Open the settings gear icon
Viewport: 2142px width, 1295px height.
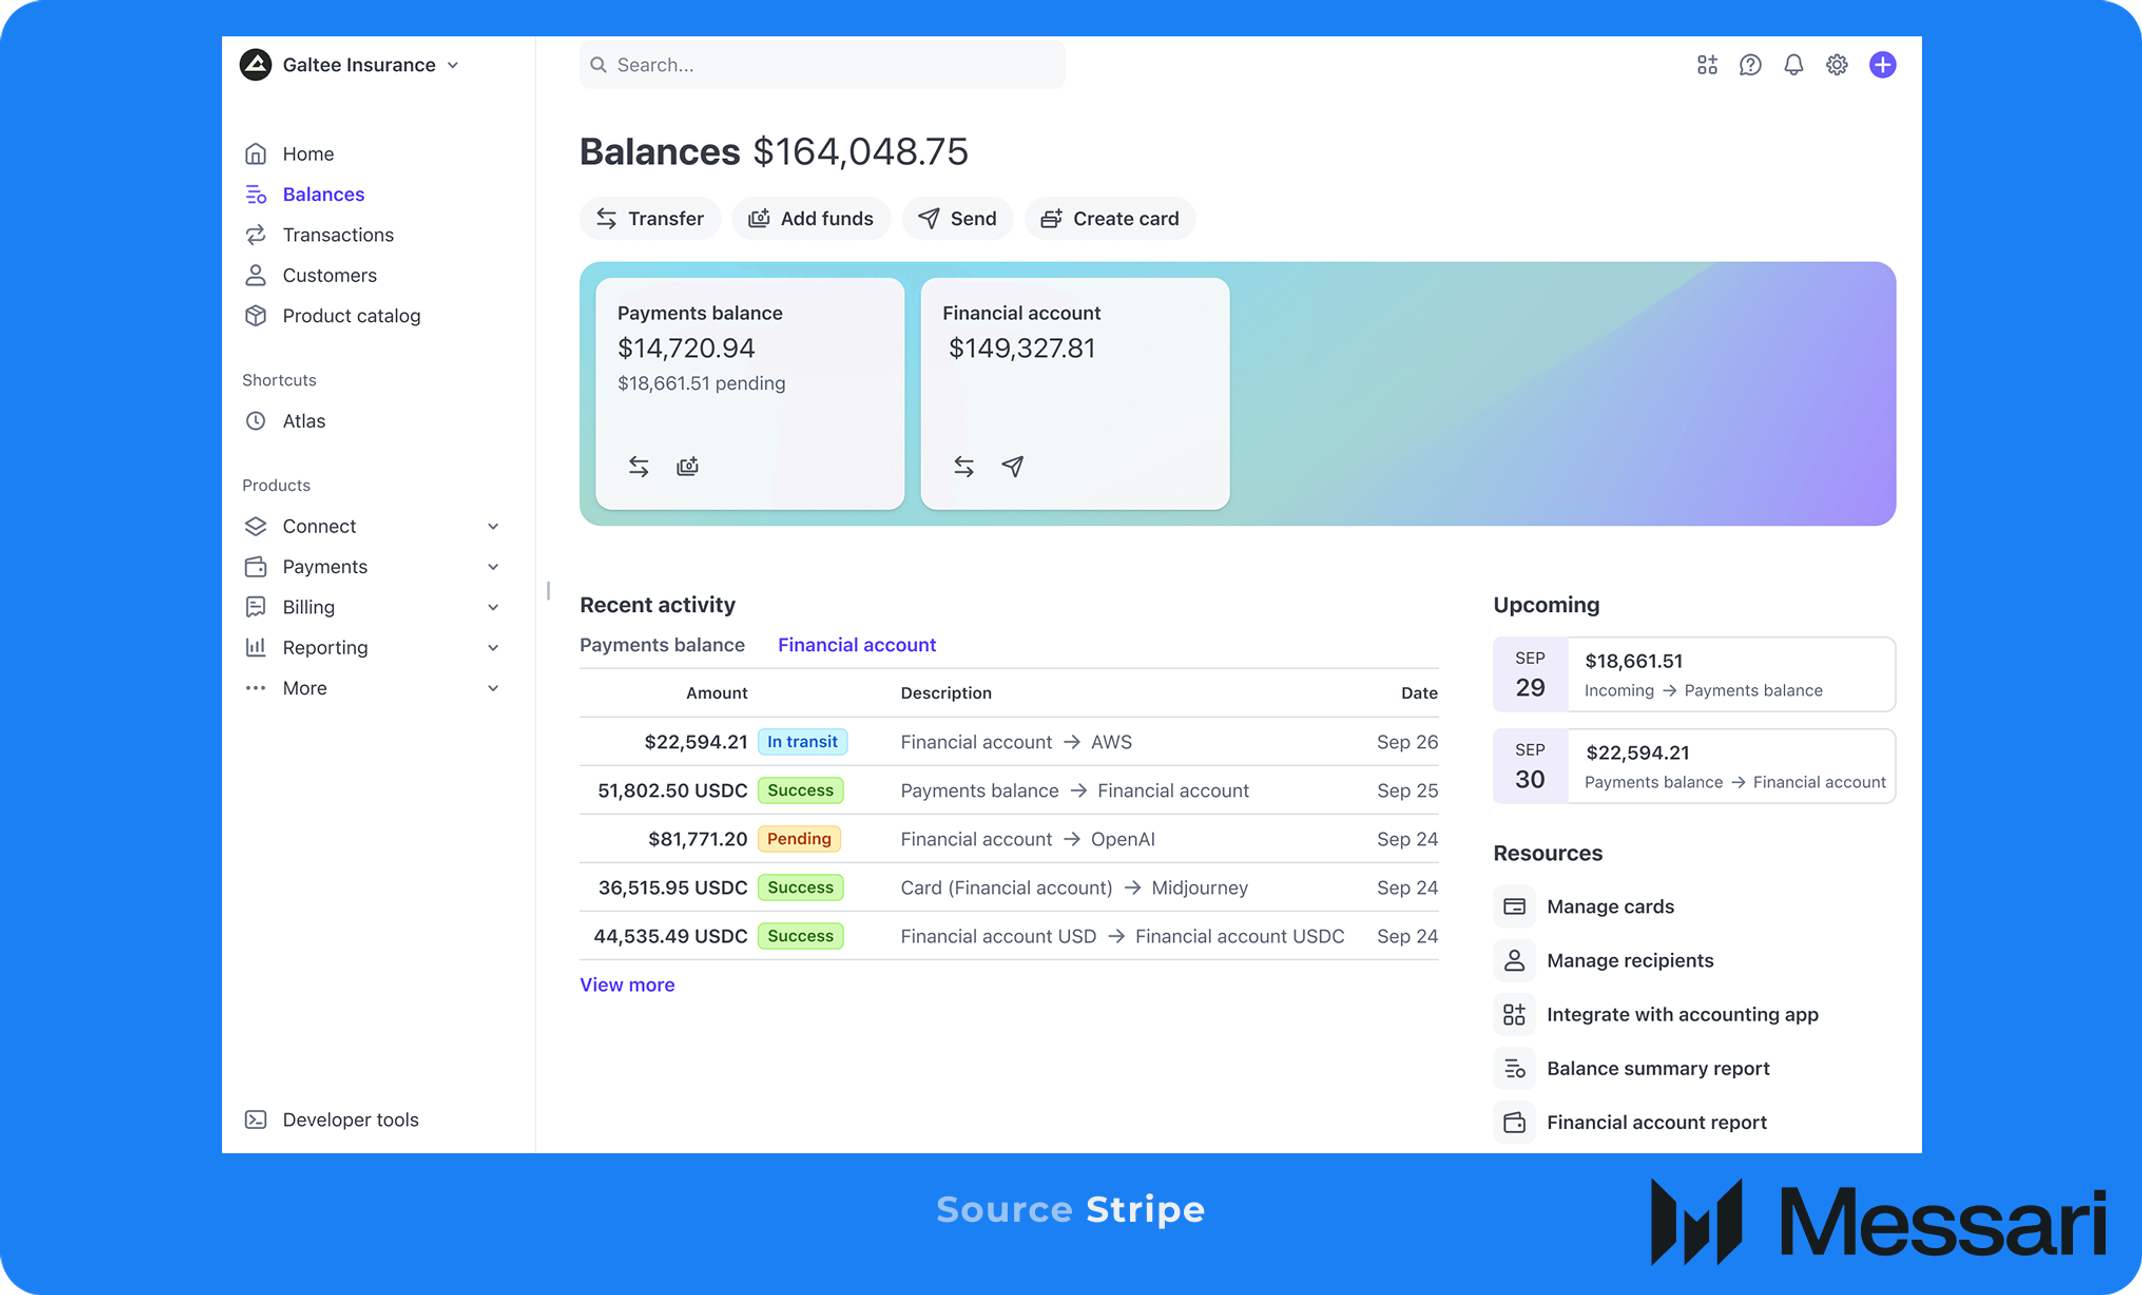[1837, 65]
